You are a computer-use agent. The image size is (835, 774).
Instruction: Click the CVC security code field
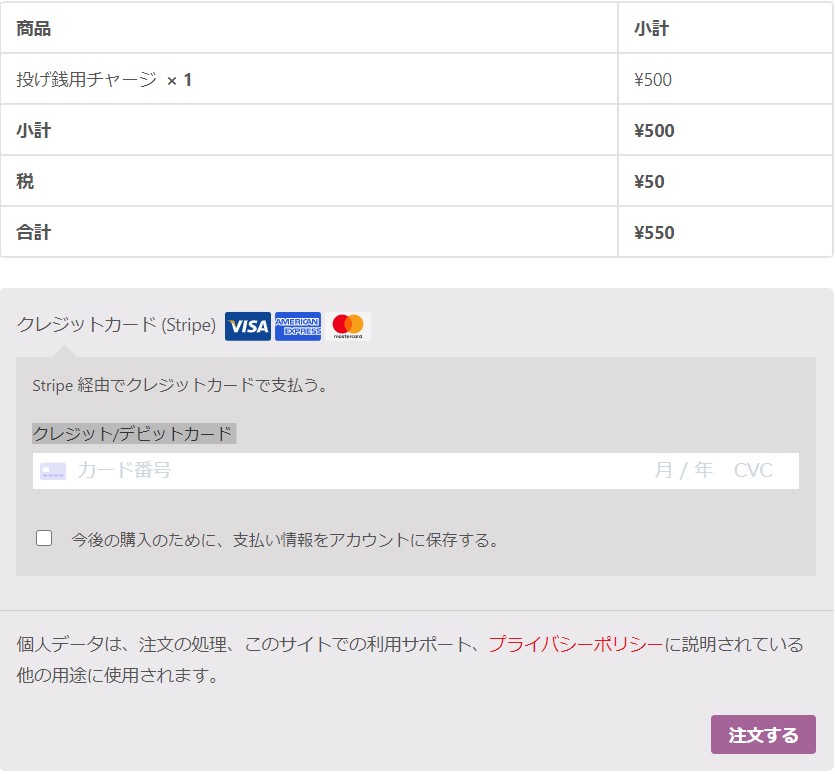pos(753,470)
